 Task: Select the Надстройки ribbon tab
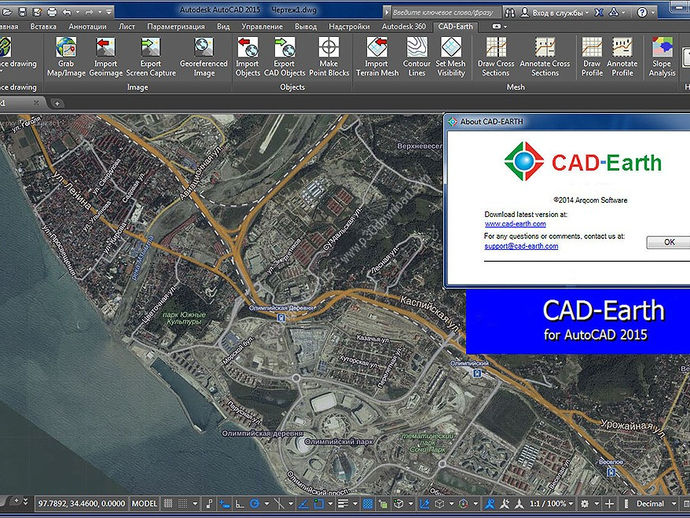(349, 26)
